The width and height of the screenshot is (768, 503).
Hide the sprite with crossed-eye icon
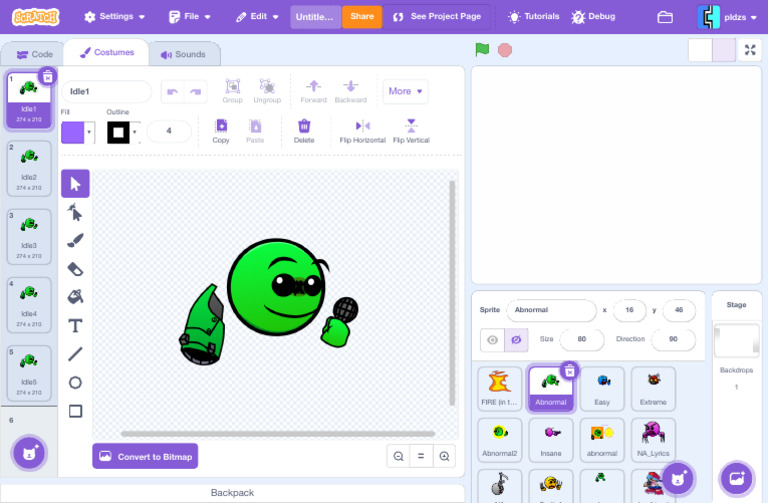(516, 340)
